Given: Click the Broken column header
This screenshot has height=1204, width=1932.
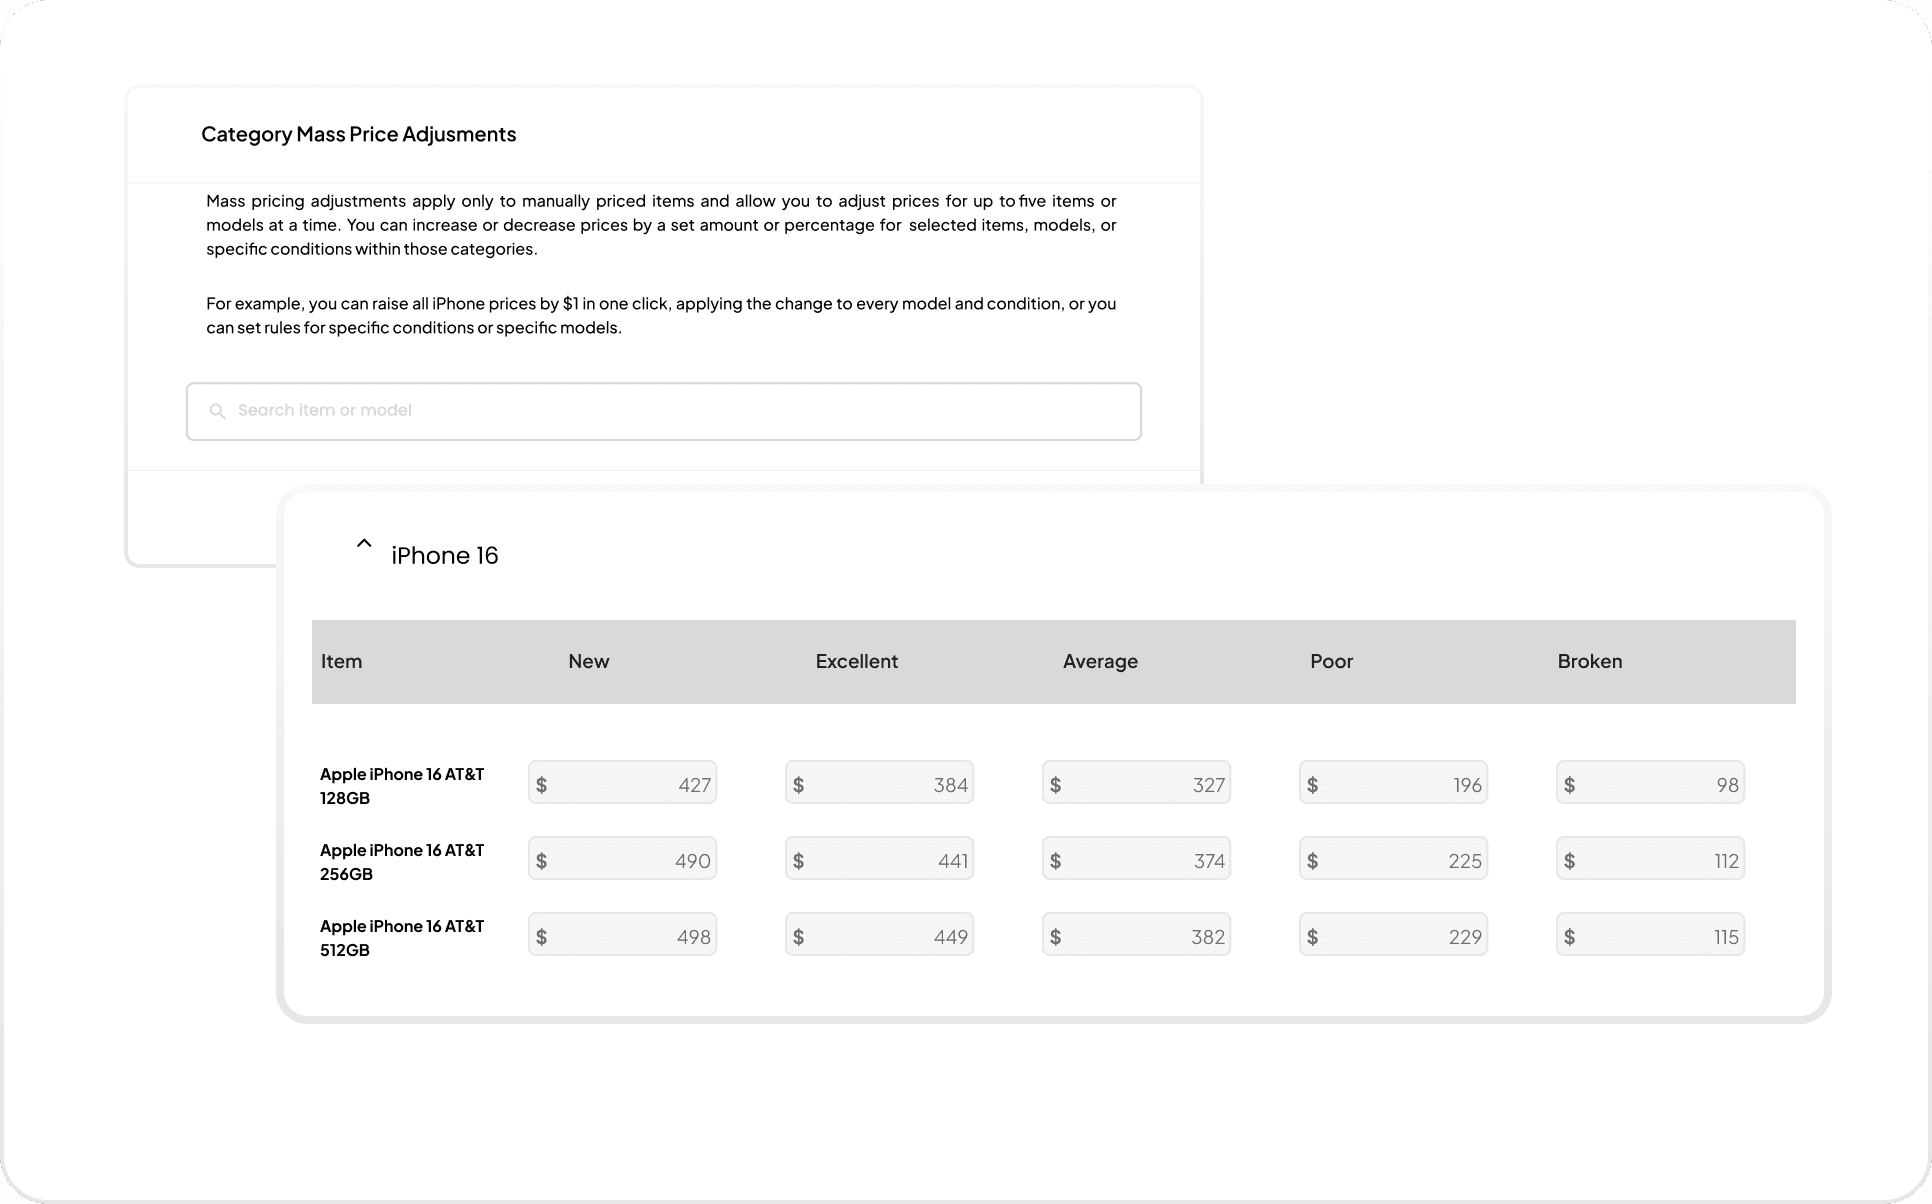Looking at the screenshot, I should tap(1590, 662).
